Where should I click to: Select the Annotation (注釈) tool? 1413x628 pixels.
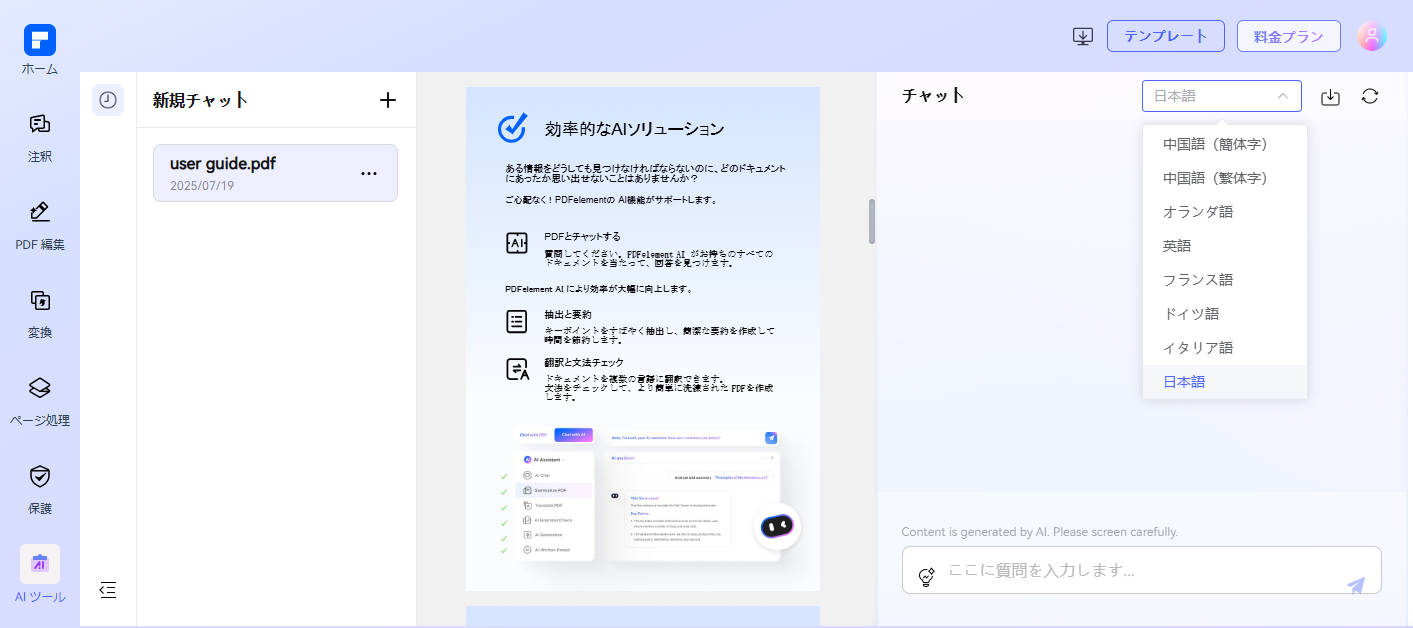tap(40, 138)
